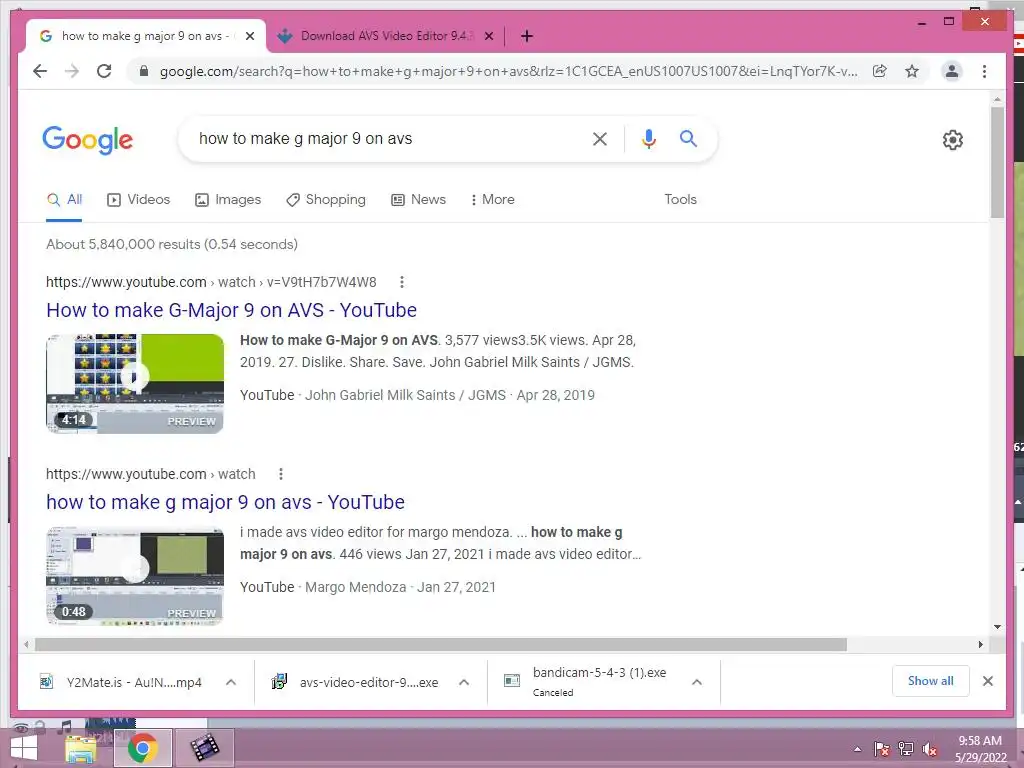Expand options for bandicam download

pos(697,682)
